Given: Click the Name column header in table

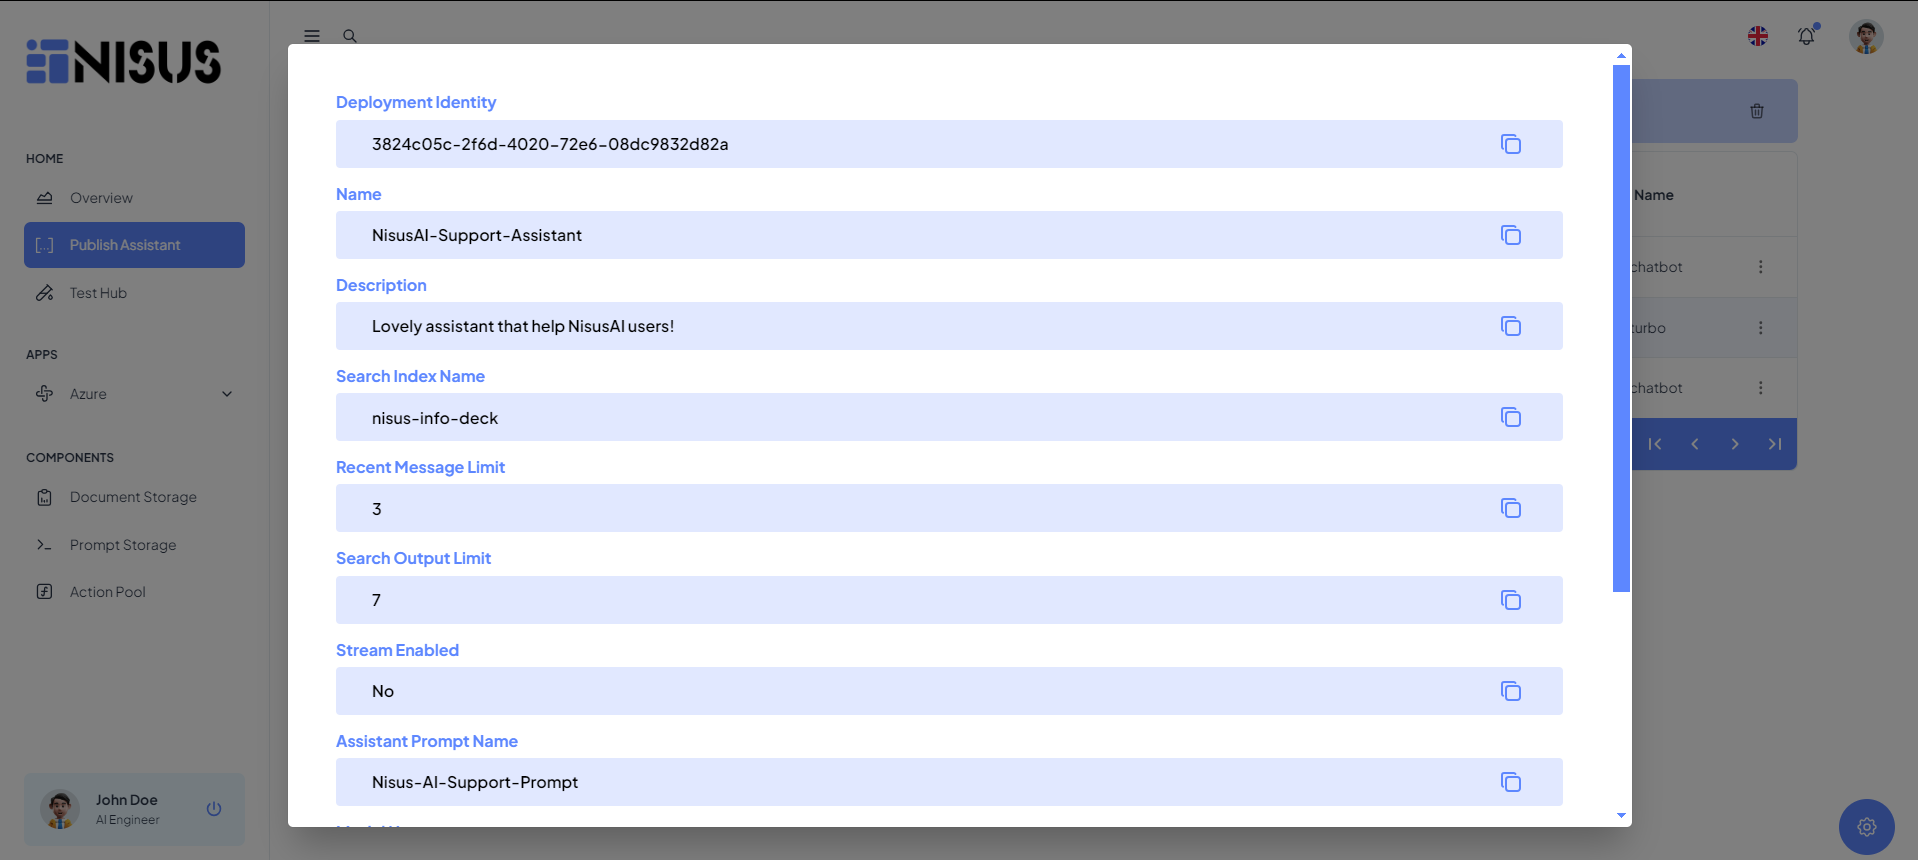Looking at the screenshot, I should (1654, 195).
